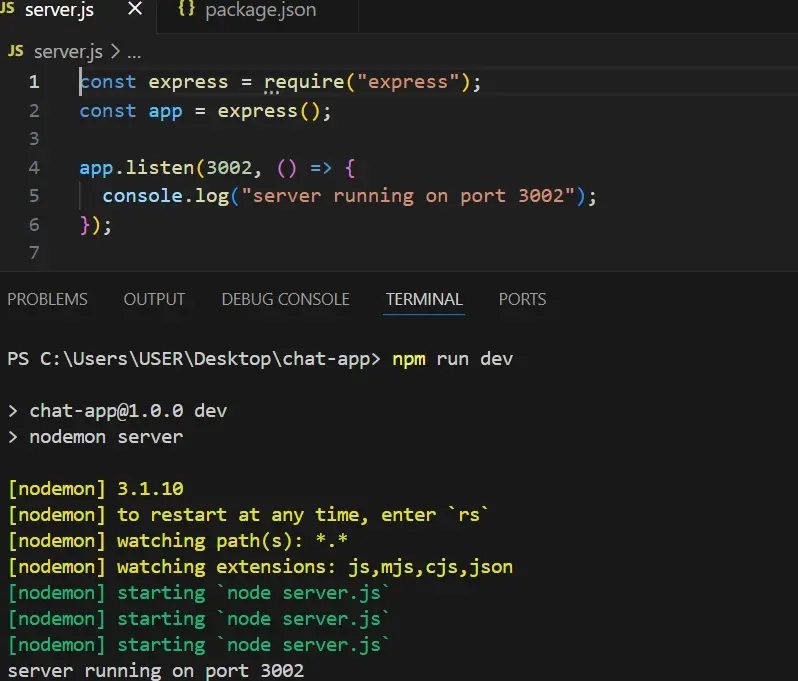Click the require function call on line 1
This screenshot has width=798, height=681.
[304, 82]
